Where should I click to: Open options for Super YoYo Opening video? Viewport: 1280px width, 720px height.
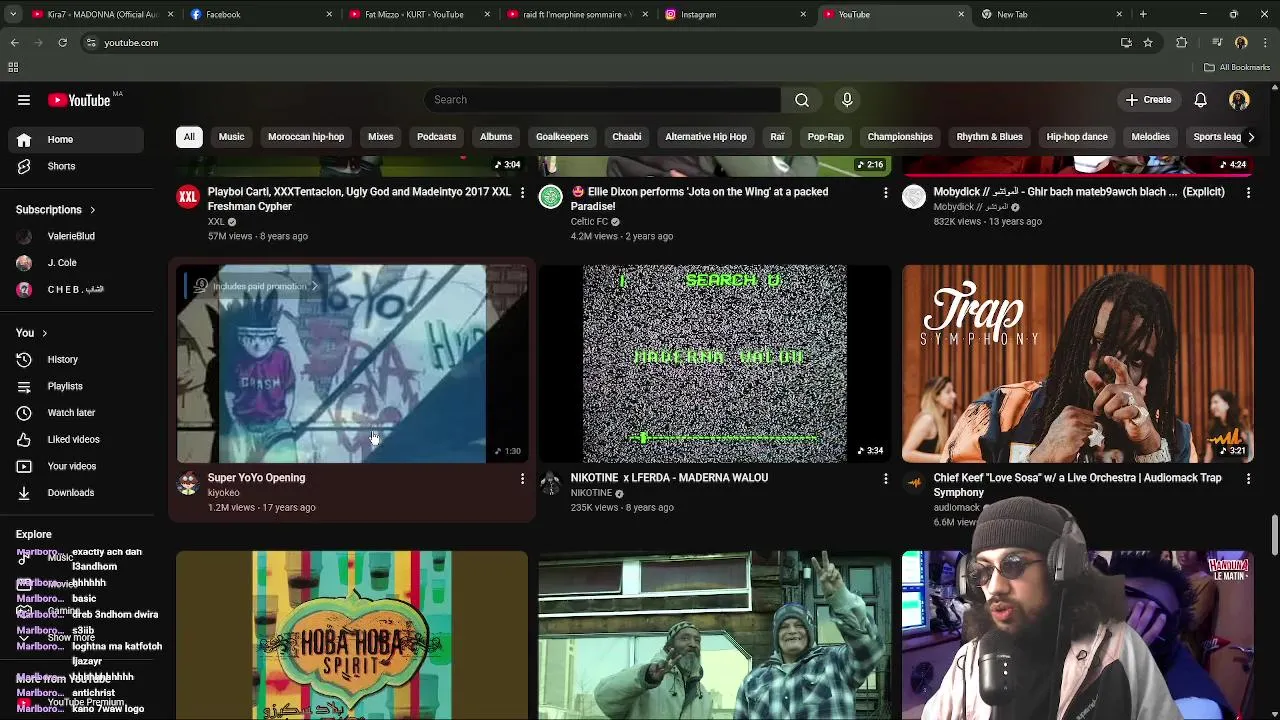522,479
